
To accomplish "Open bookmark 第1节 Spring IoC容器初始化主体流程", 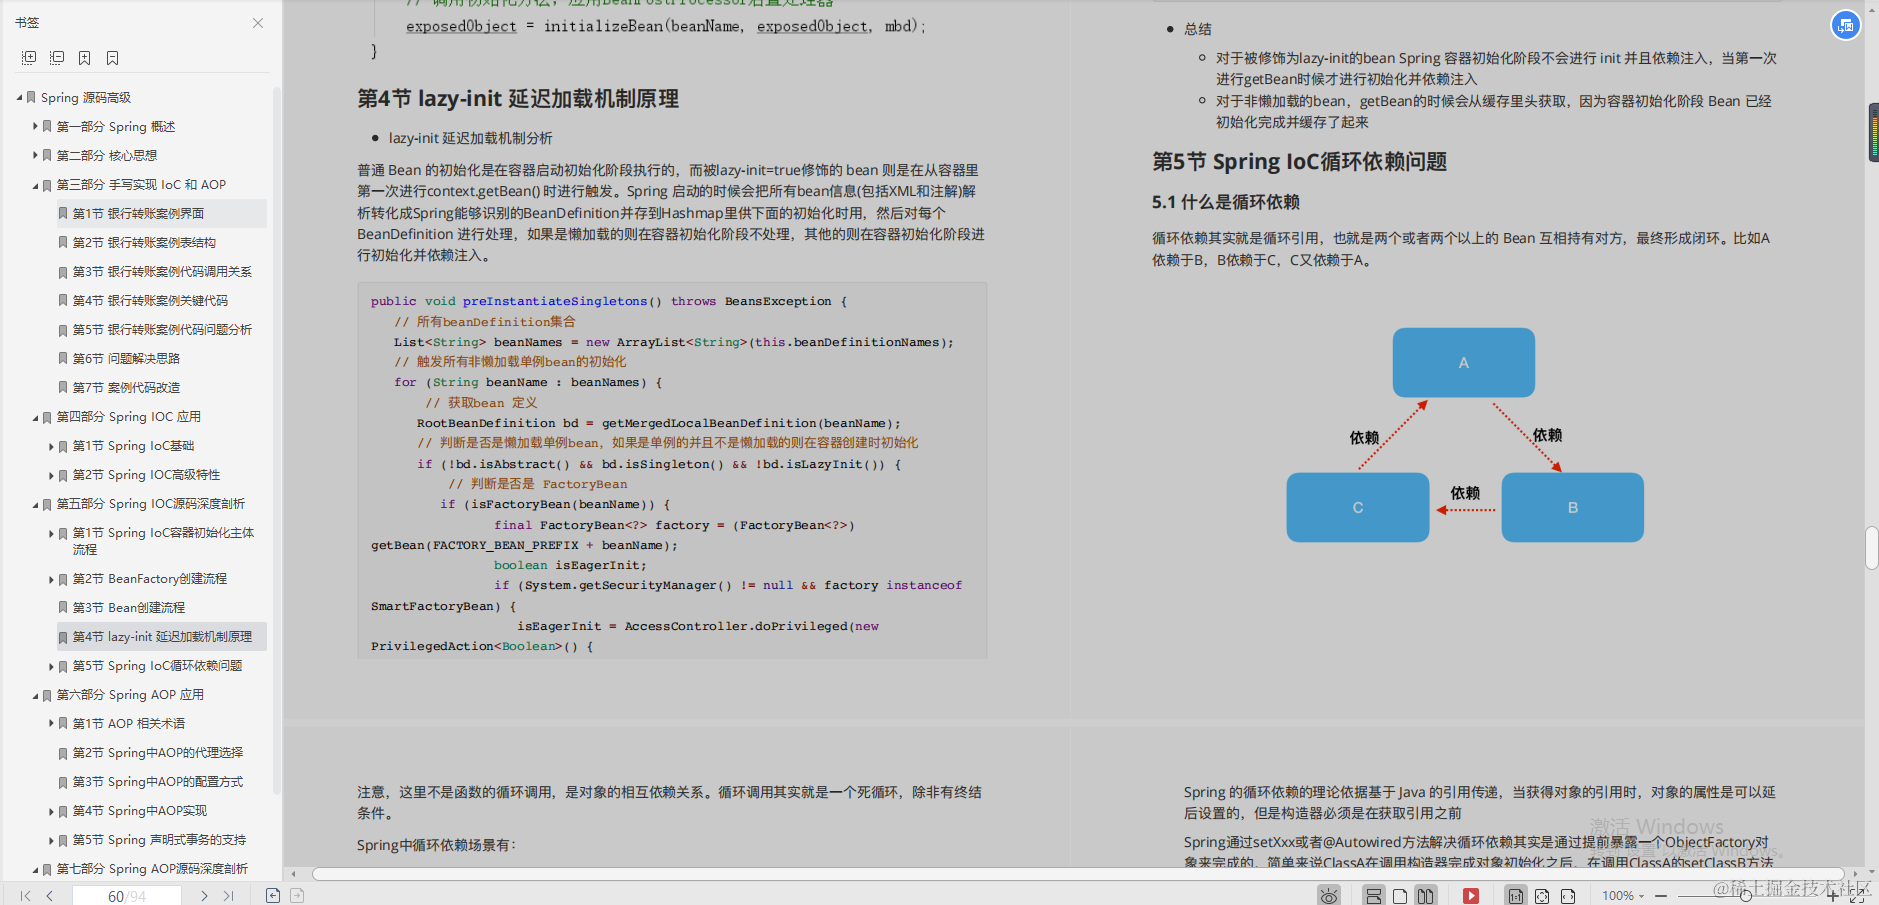I will (163, 541).
